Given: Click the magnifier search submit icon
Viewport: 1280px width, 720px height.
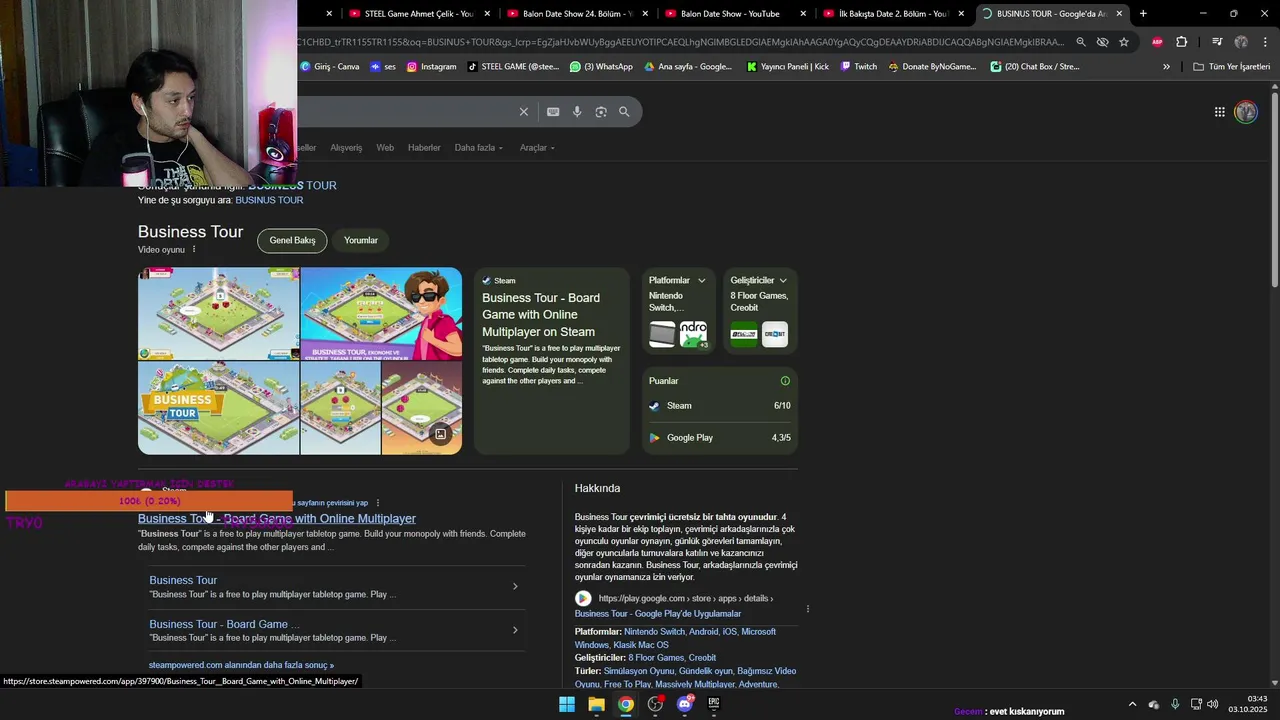Looking at the screenshot, I should pos(624,112).
